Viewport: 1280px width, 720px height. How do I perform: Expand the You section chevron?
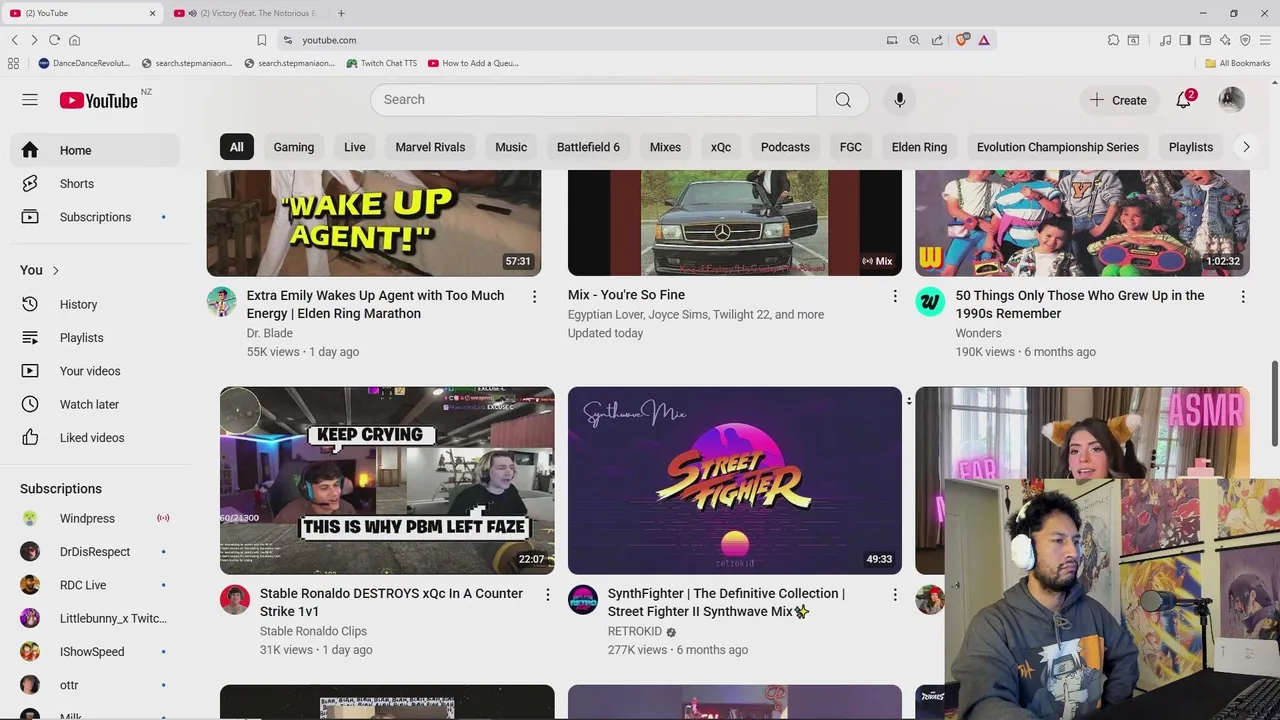tap(56, 270)
